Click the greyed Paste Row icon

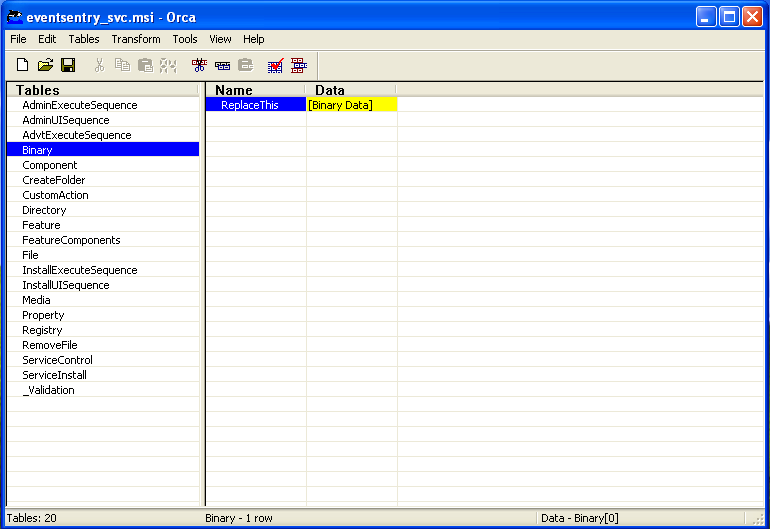(246, 65)
